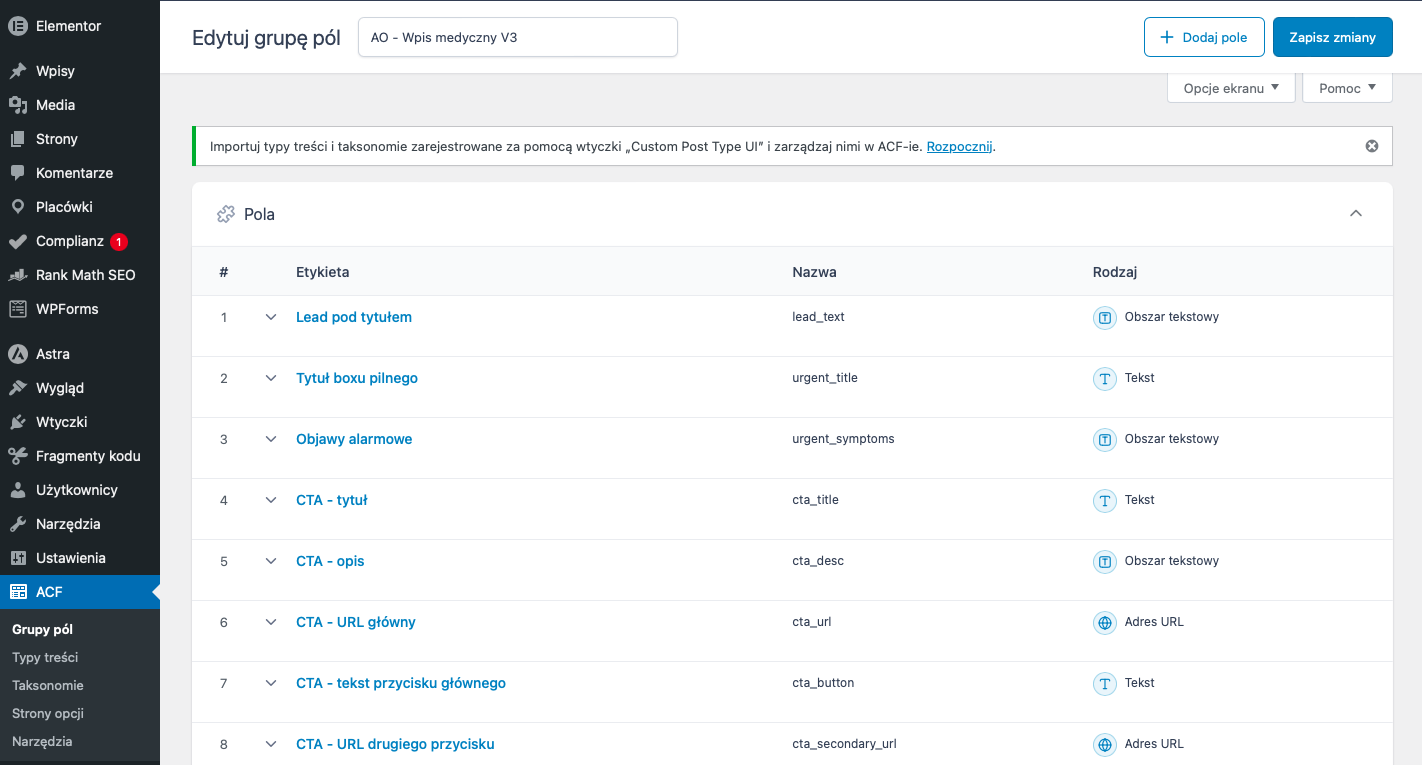
Task: Expand the CTA - opis field row
Action: [270, 561]
